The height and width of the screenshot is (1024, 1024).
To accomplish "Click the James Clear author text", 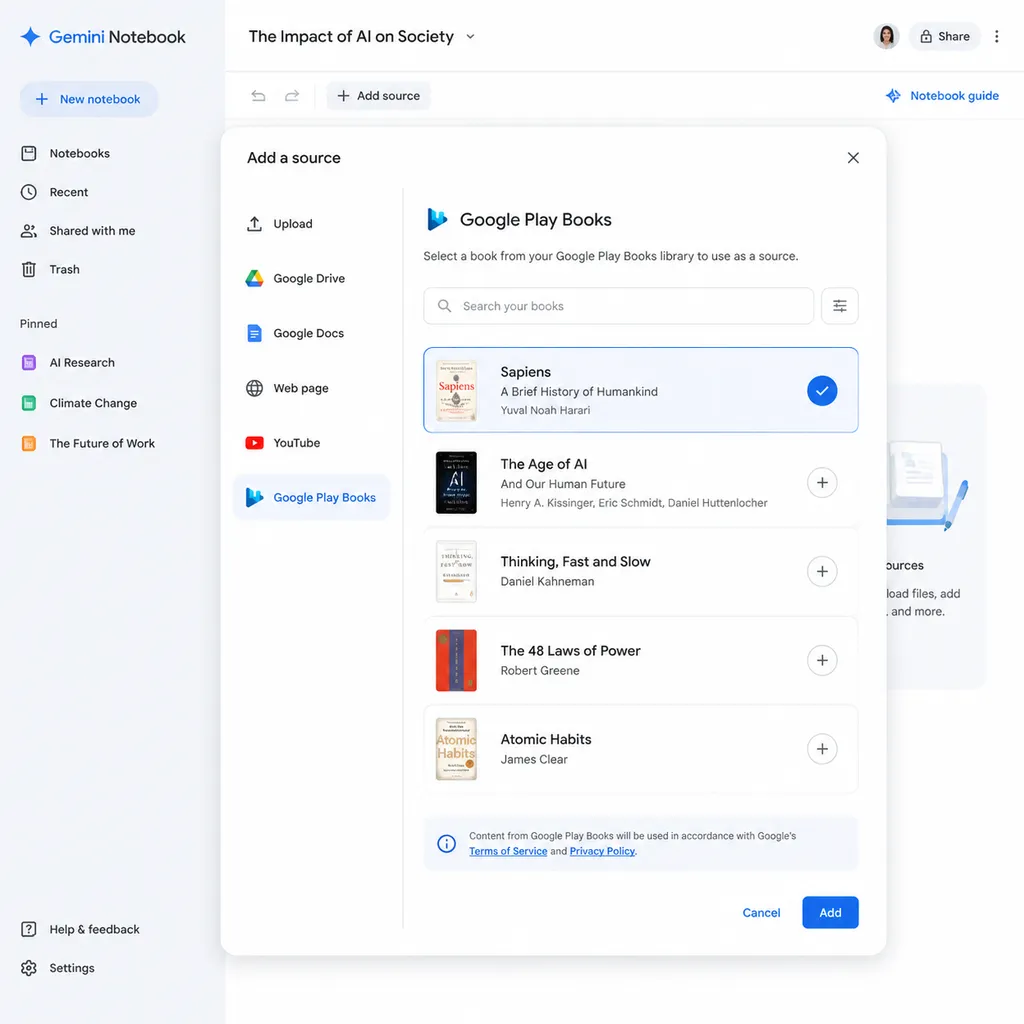I will click(534, 760).
